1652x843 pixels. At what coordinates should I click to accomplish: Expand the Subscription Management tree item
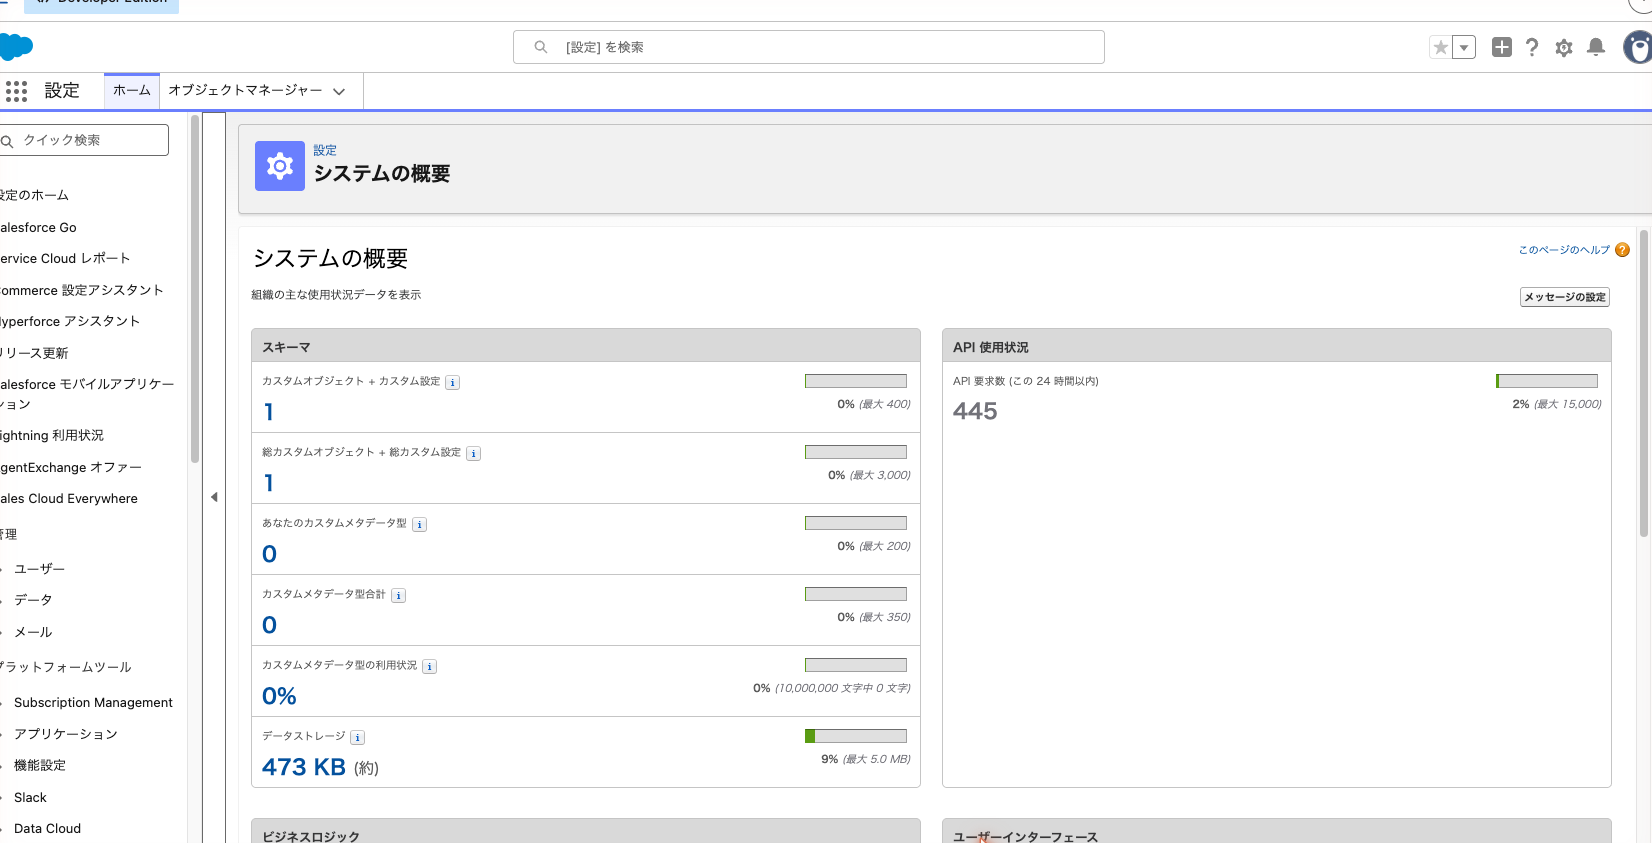pyautogui.click(x=3, y=703)
